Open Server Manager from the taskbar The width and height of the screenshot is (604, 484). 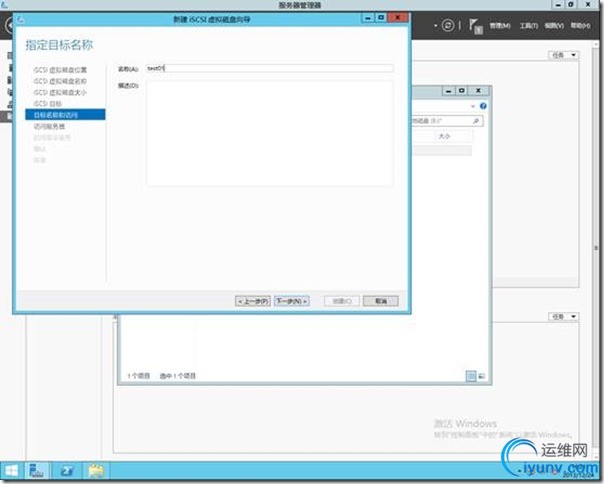tap(37, 471)
